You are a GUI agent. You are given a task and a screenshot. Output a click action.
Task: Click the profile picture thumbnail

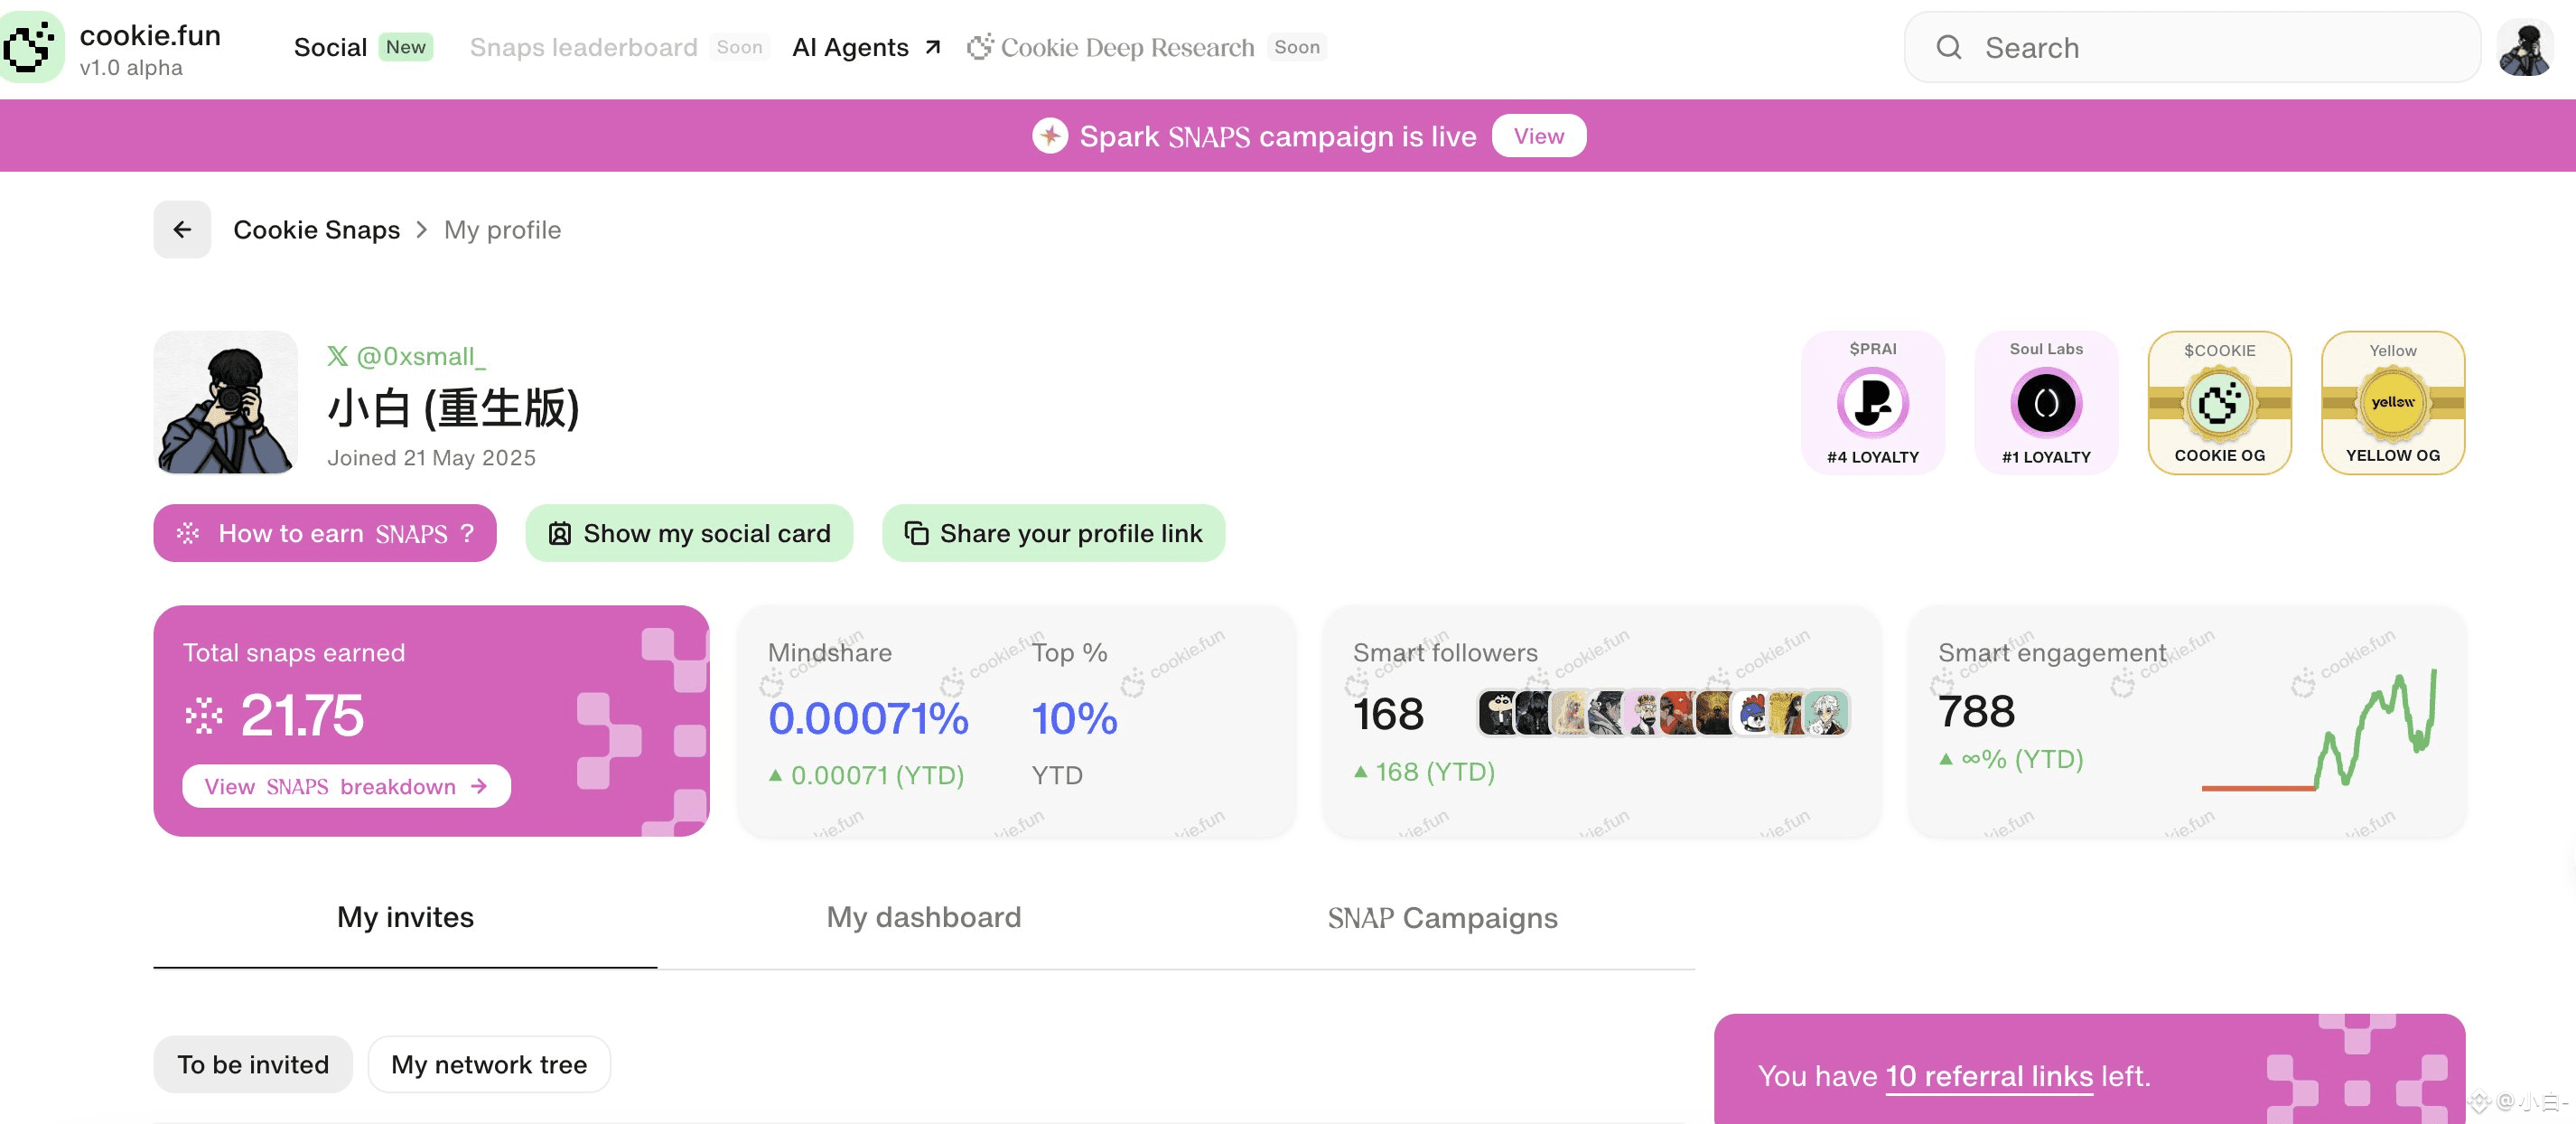226,402
